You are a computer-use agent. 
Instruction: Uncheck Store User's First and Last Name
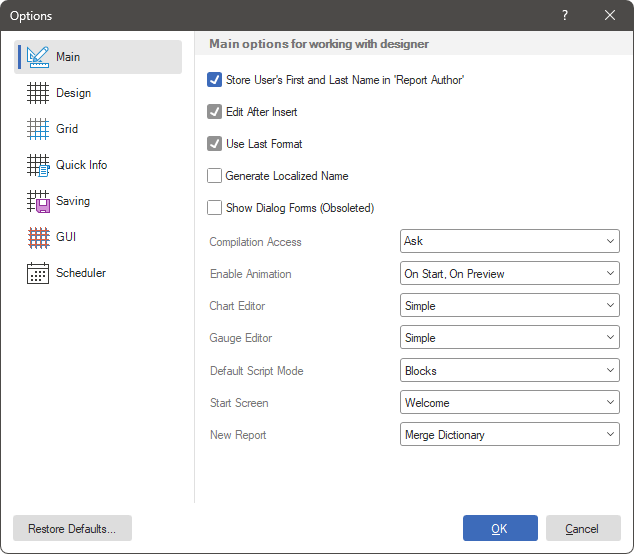click(214, 80)
